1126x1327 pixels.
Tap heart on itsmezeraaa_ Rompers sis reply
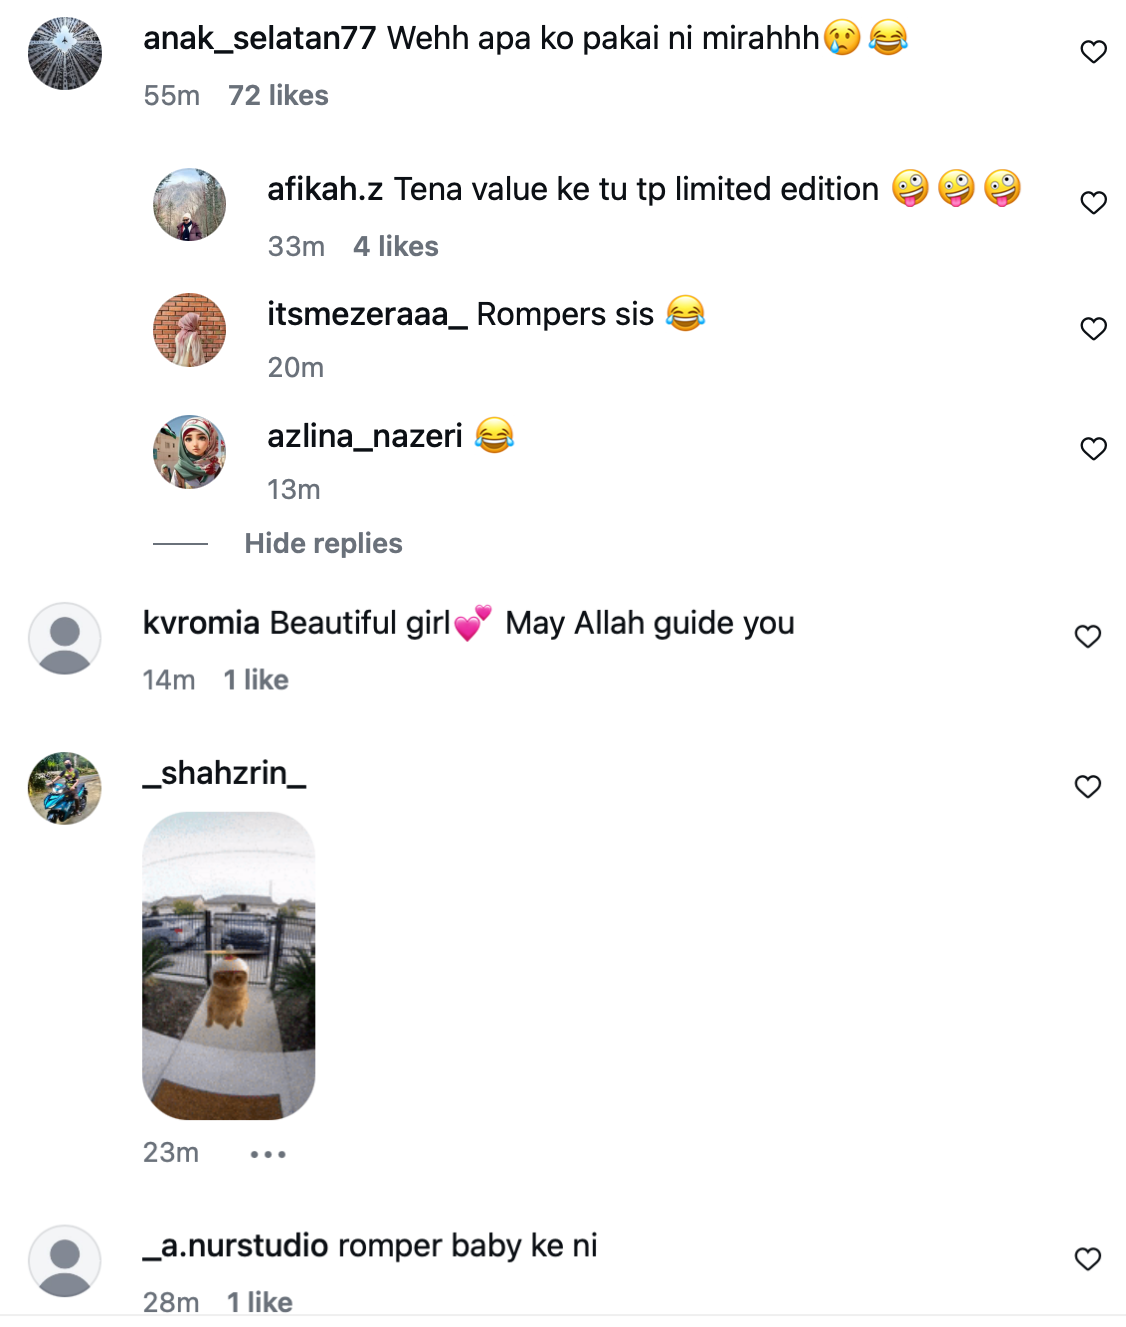1093,329
